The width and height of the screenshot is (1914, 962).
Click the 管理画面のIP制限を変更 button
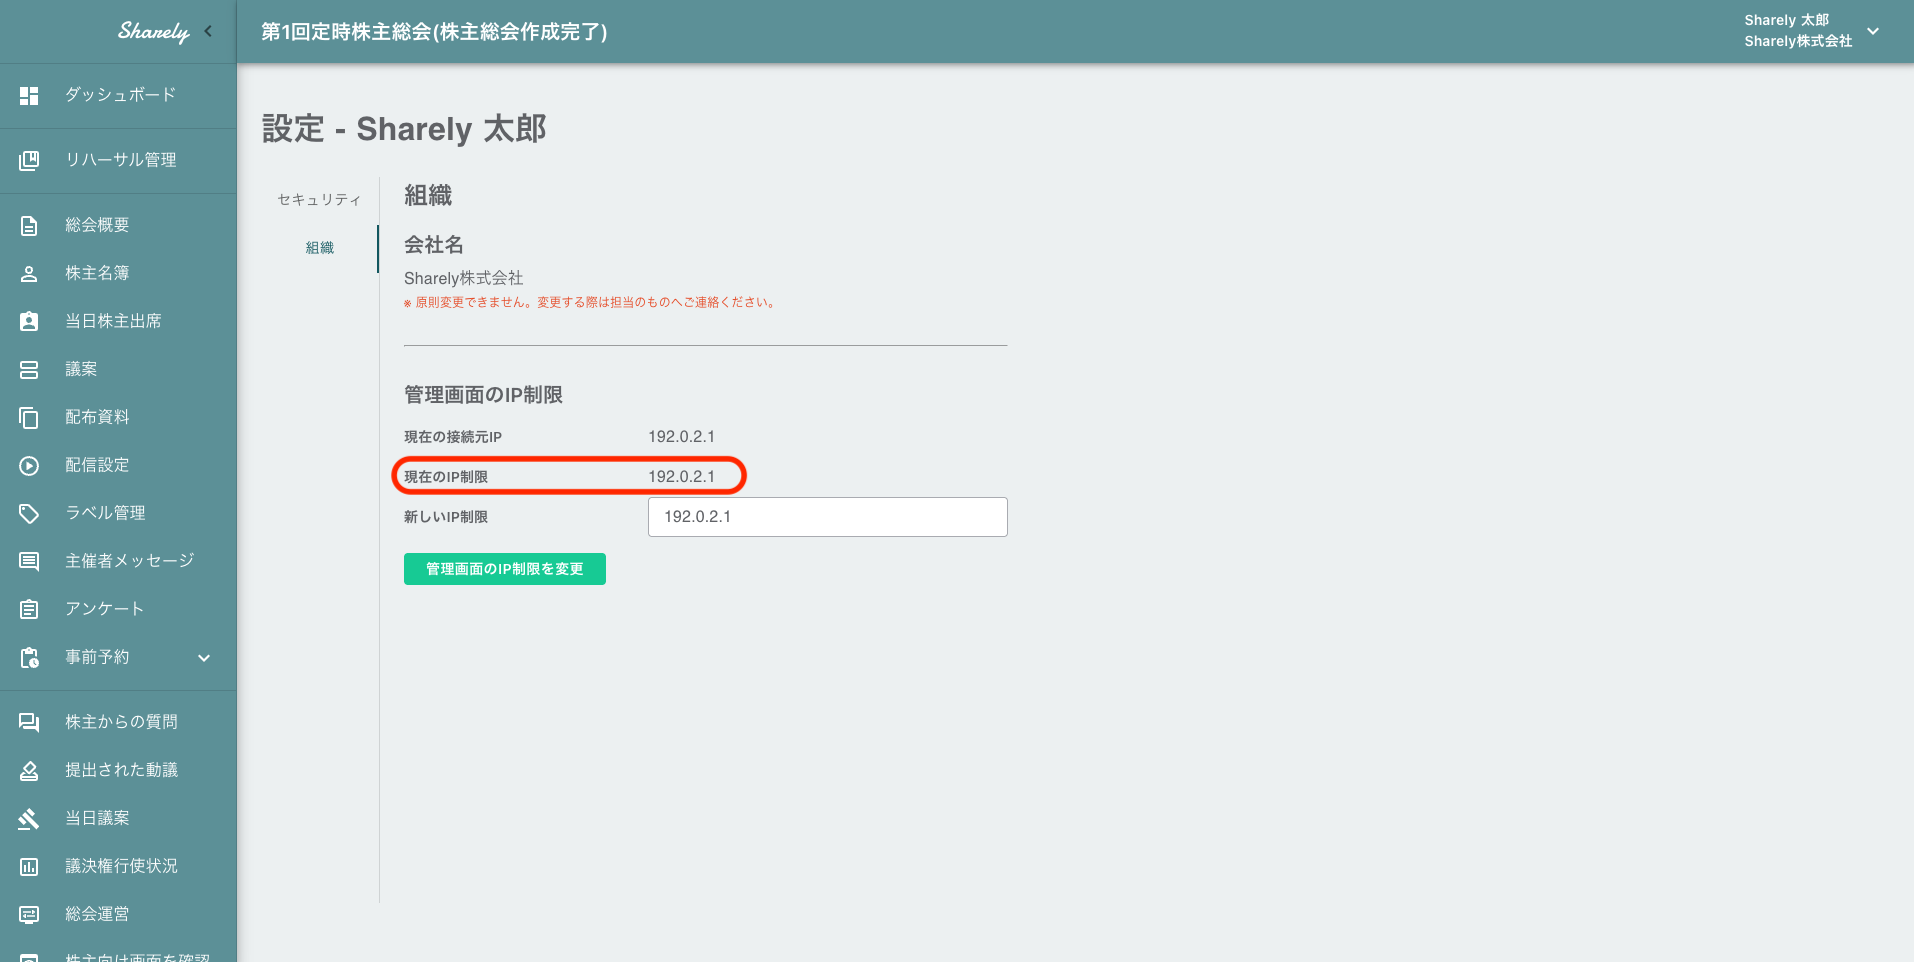(x=504, y=568)
